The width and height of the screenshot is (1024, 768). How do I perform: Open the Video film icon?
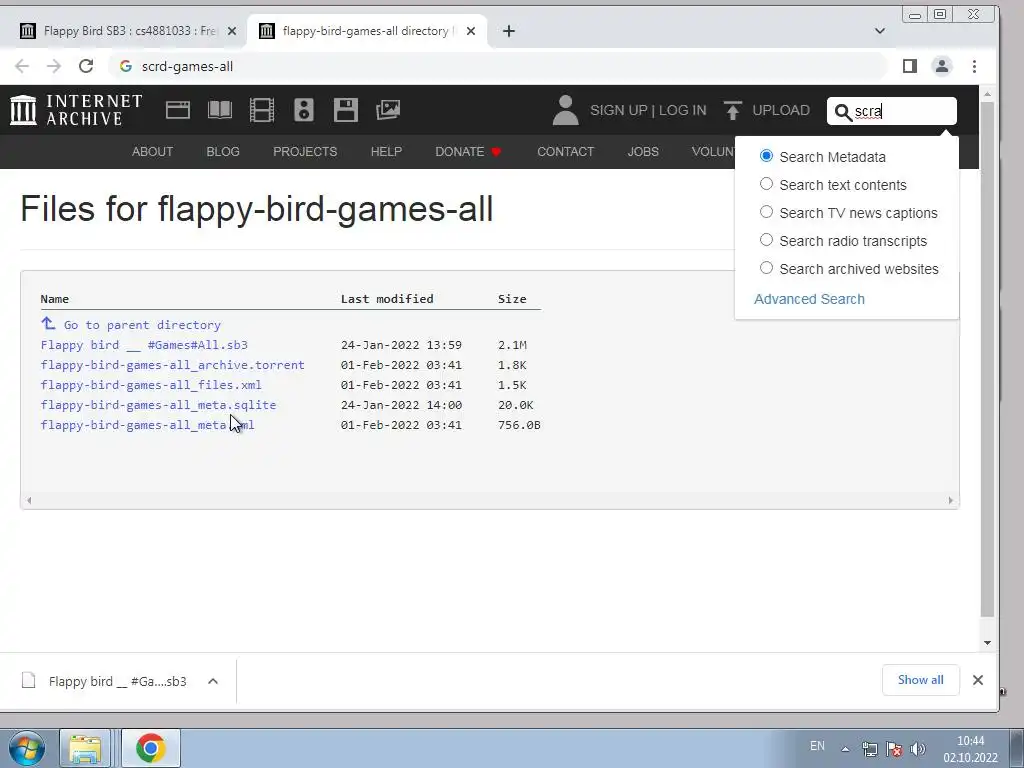[x=262, y=110]
